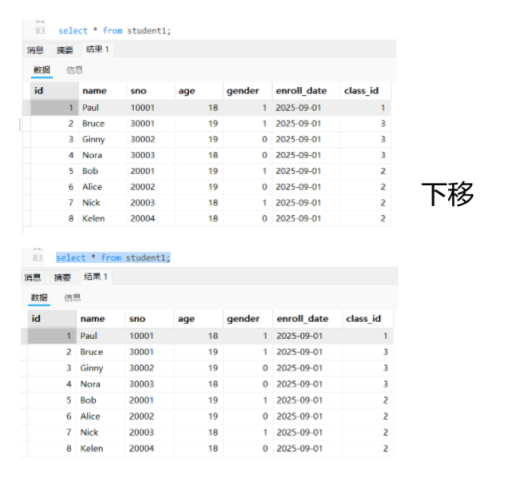Switch to 数据 subtab in upper panel

[42, 70]
